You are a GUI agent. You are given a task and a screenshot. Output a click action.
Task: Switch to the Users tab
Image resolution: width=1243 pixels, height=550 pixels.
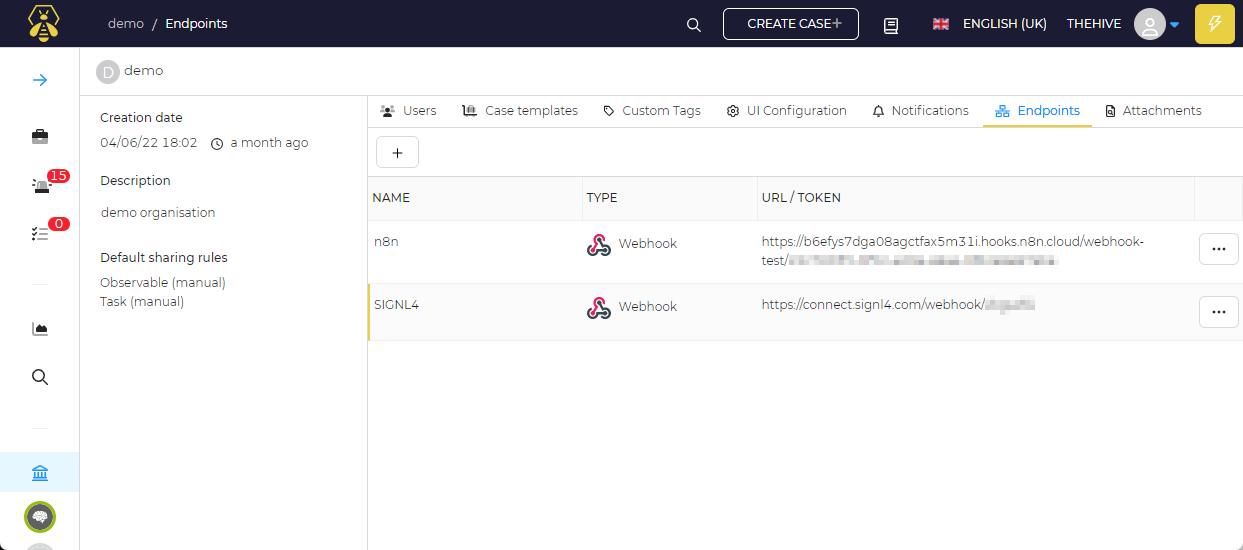click(x=408, y=111)
